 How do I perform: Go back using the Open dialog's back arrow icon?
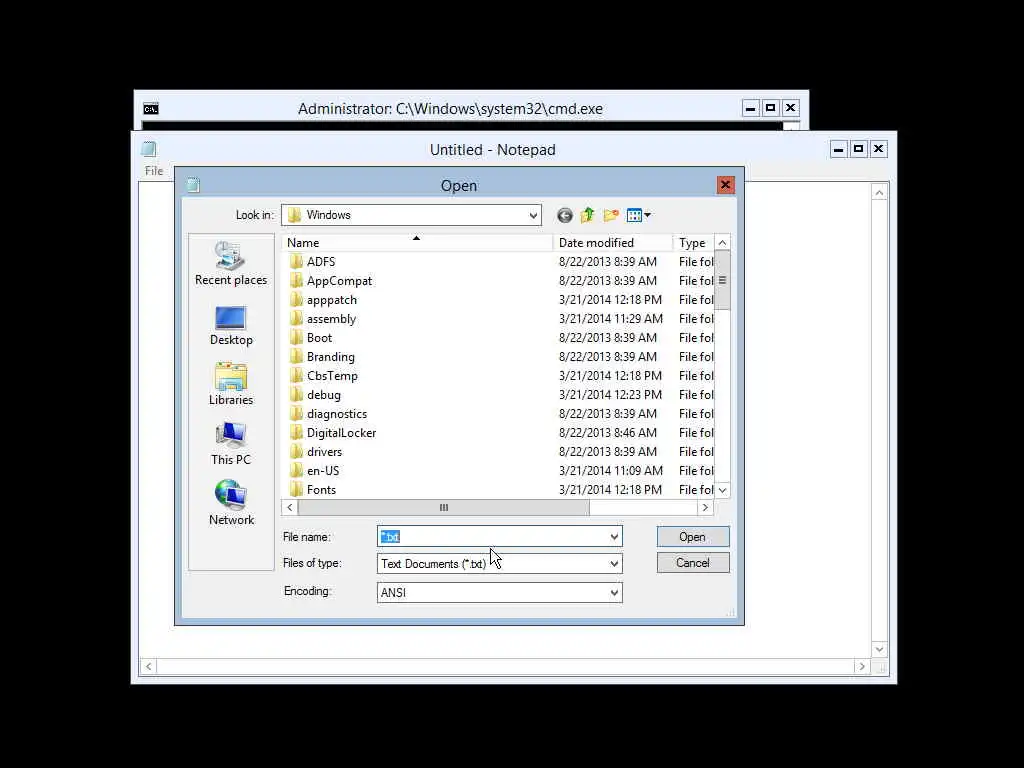click(x=565, y=215)
